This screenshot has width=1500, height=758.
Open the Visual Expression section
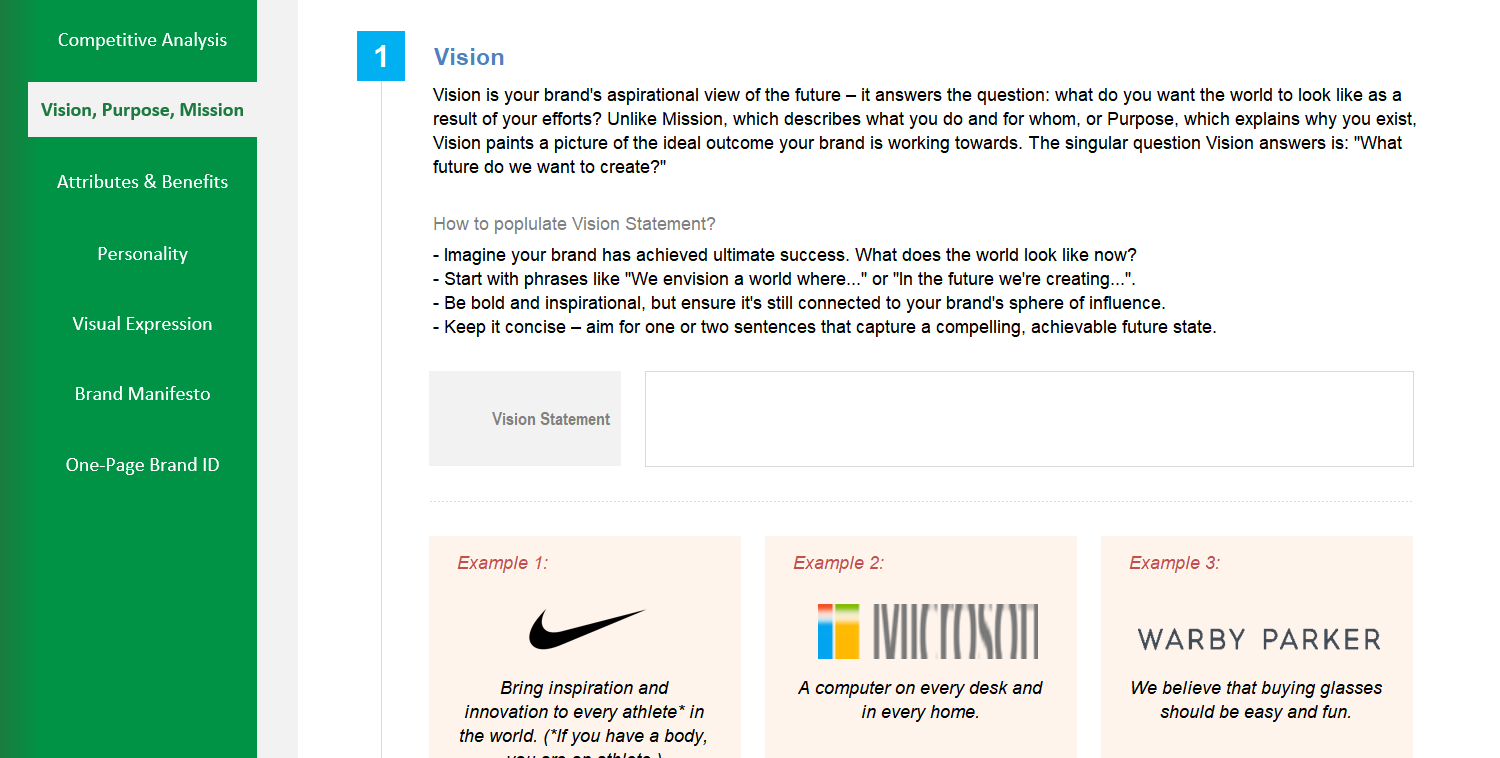coord(142,323)
